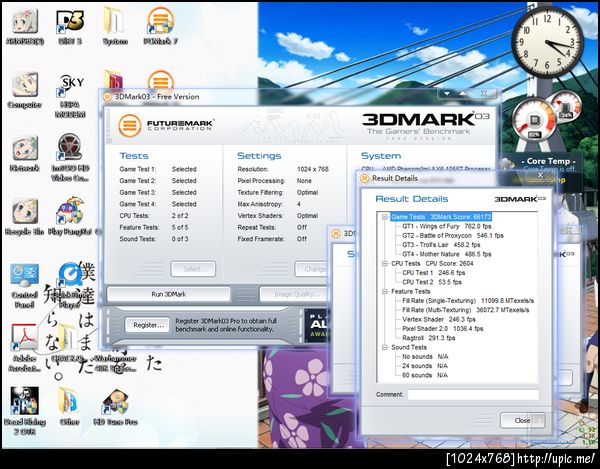Select the Pixel Shader 2.0 row
Viewport: 600px width, 469px height.
(x=442, y=329)
